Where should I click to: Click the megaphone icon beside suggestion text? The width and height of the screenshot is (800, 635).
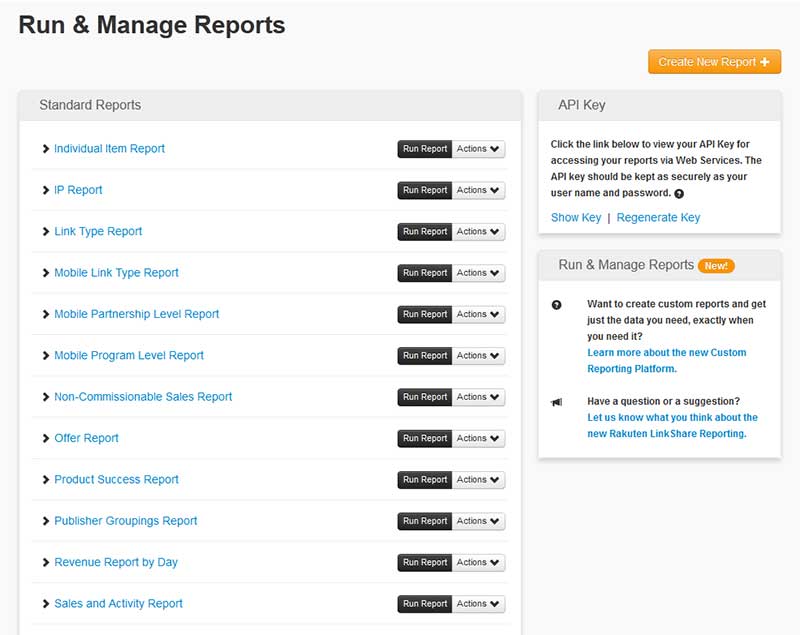click(557, 402)
